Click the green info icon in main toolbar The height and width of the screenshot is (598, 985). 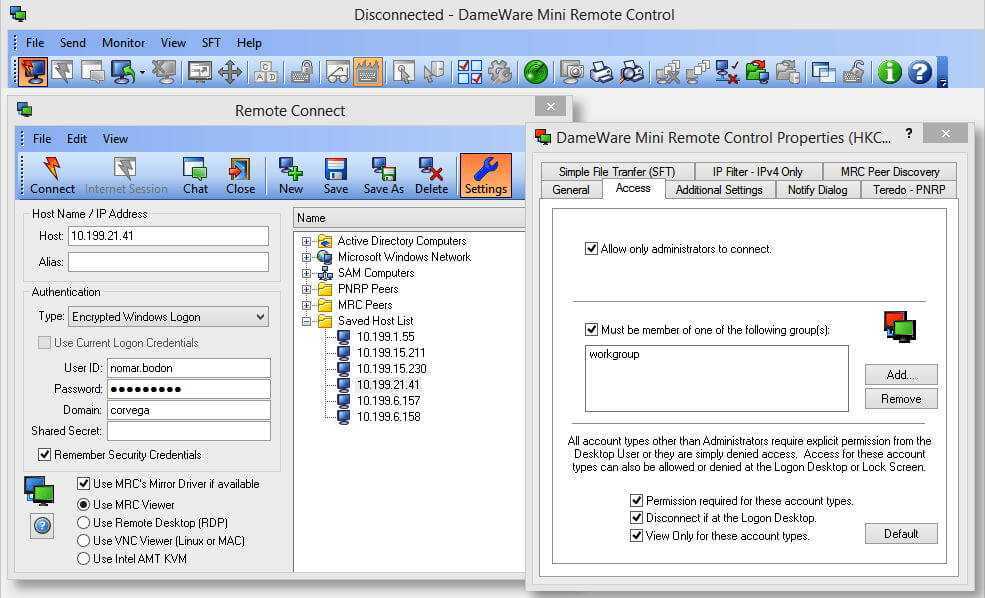pyautogui.click(x=889, y=72)
